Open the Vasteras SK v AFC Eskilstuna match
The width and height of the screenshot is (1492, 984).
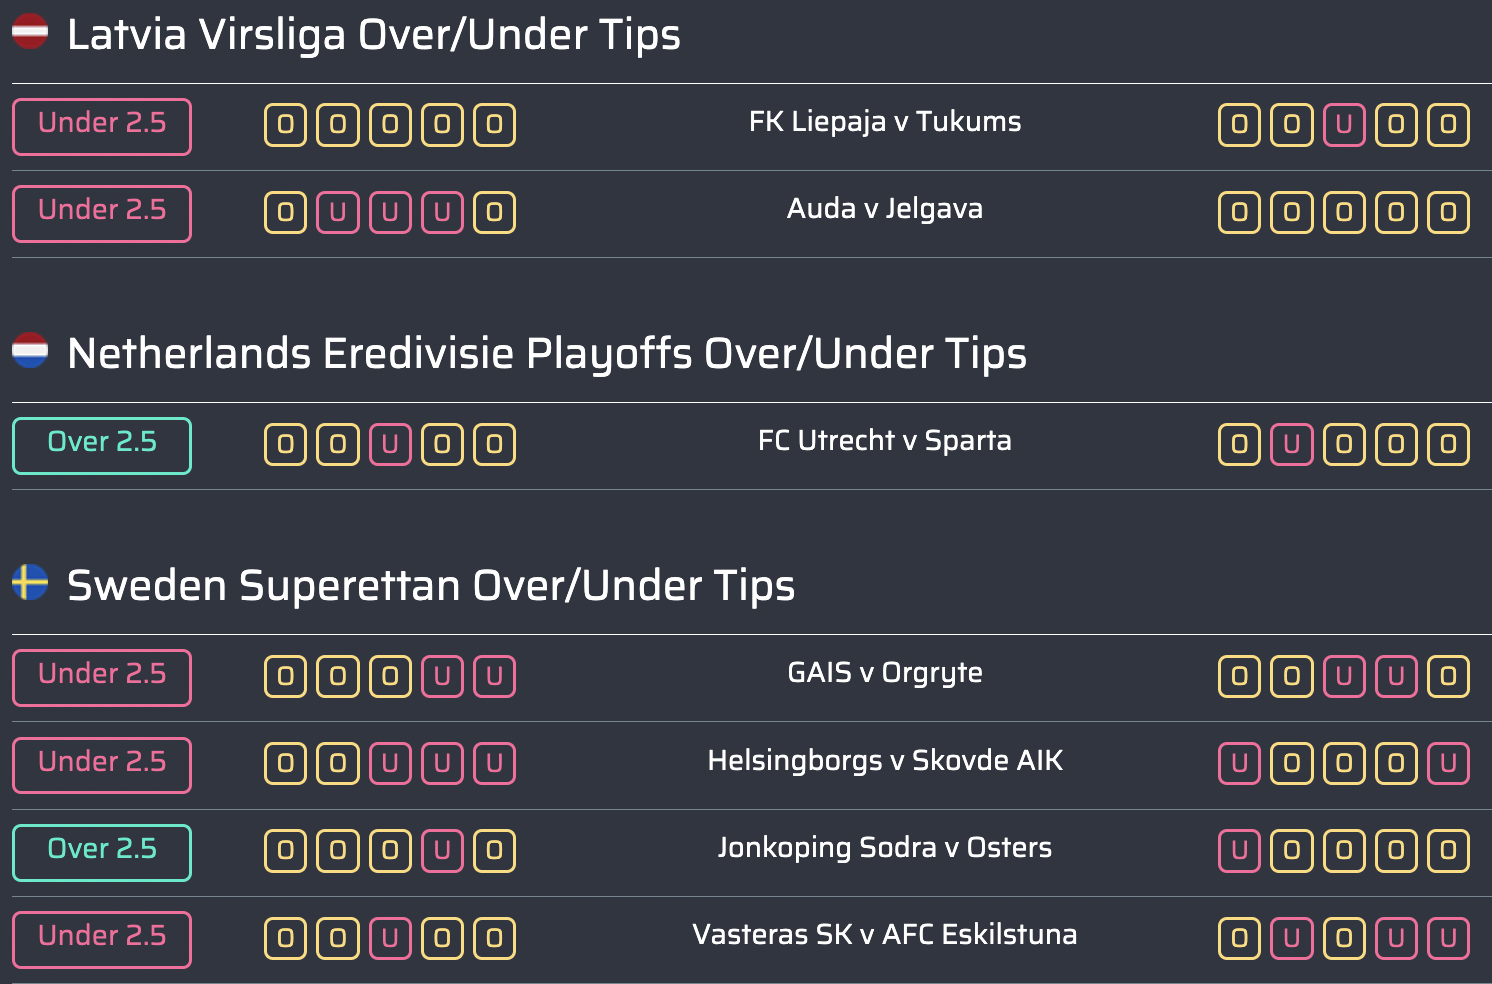pyautogui.click(x=885, y=935)
